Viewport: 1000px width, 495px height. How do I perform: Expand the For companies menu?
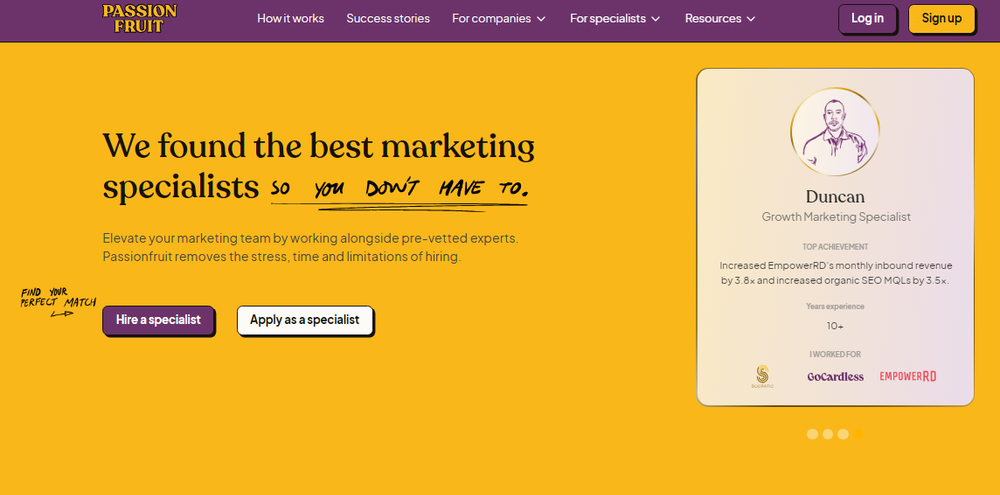[499, 18]
